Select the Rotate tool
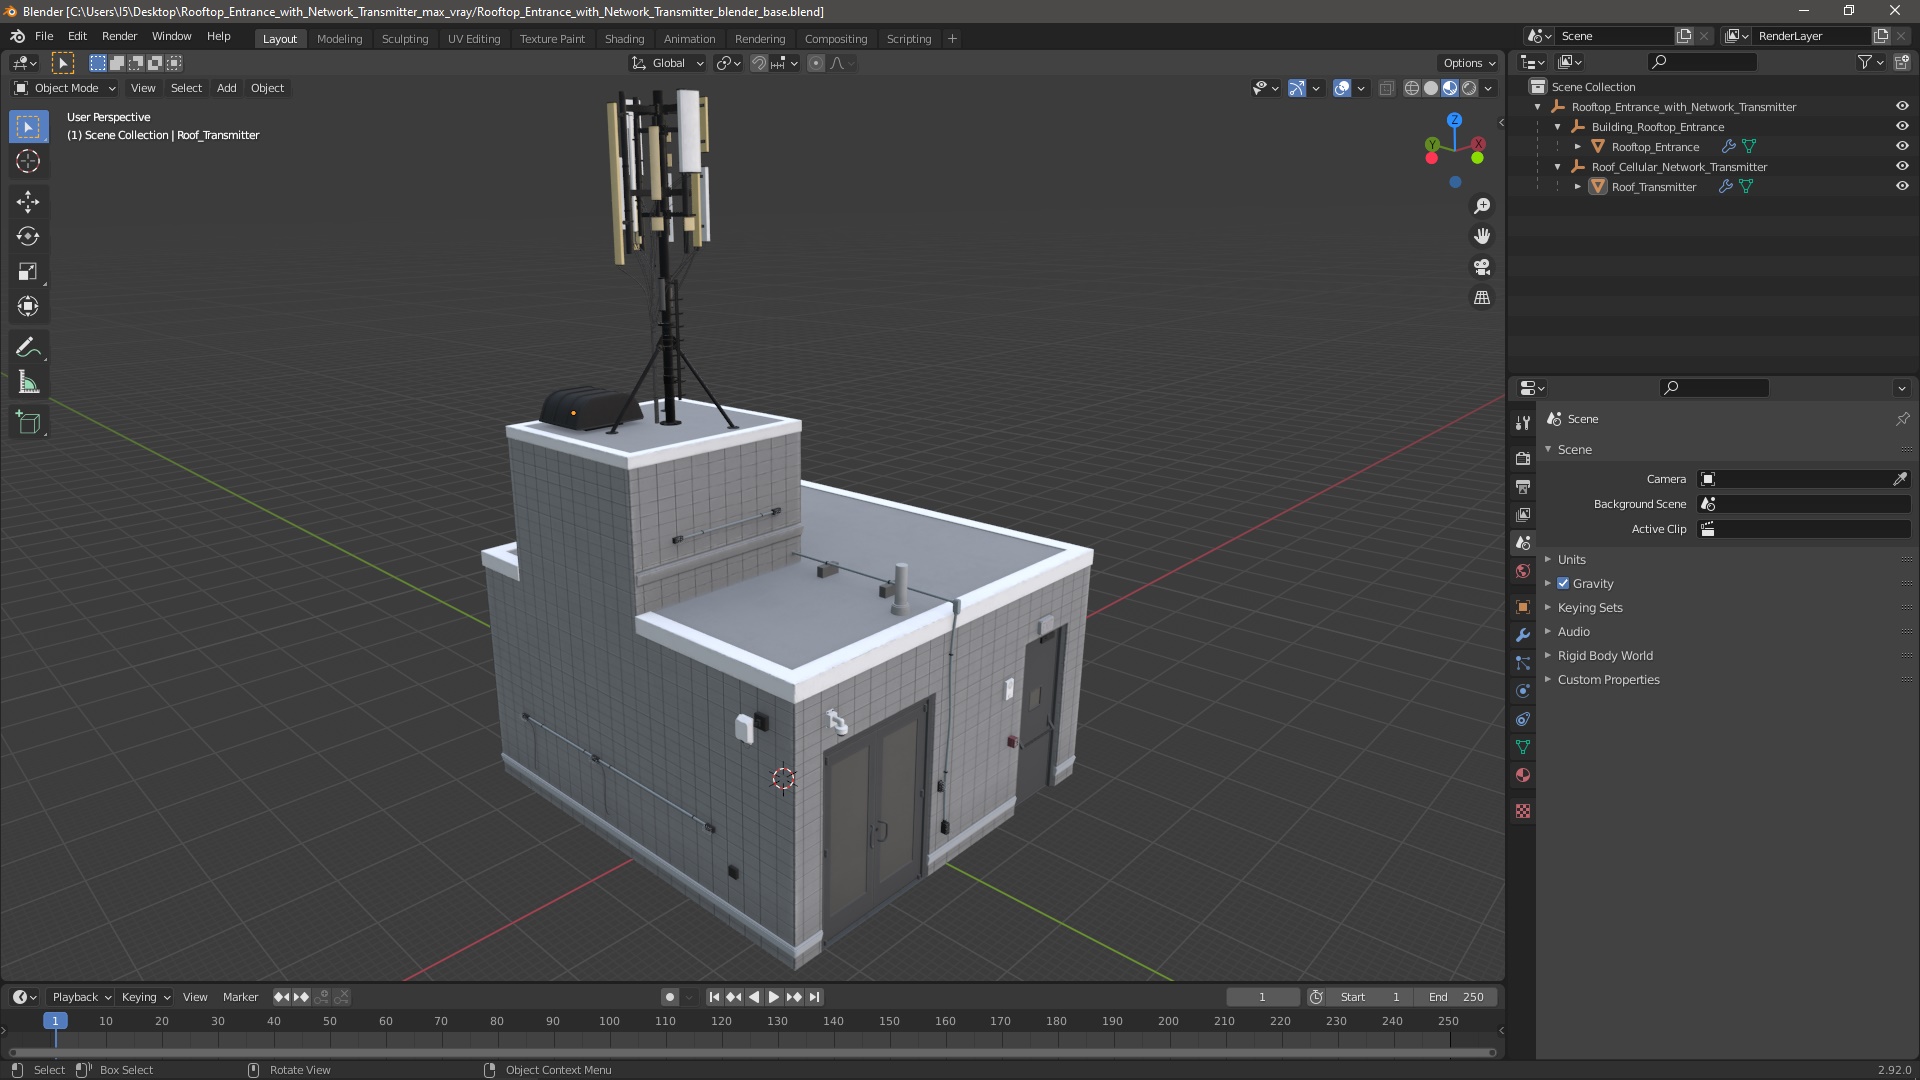 tap(28, 237)
